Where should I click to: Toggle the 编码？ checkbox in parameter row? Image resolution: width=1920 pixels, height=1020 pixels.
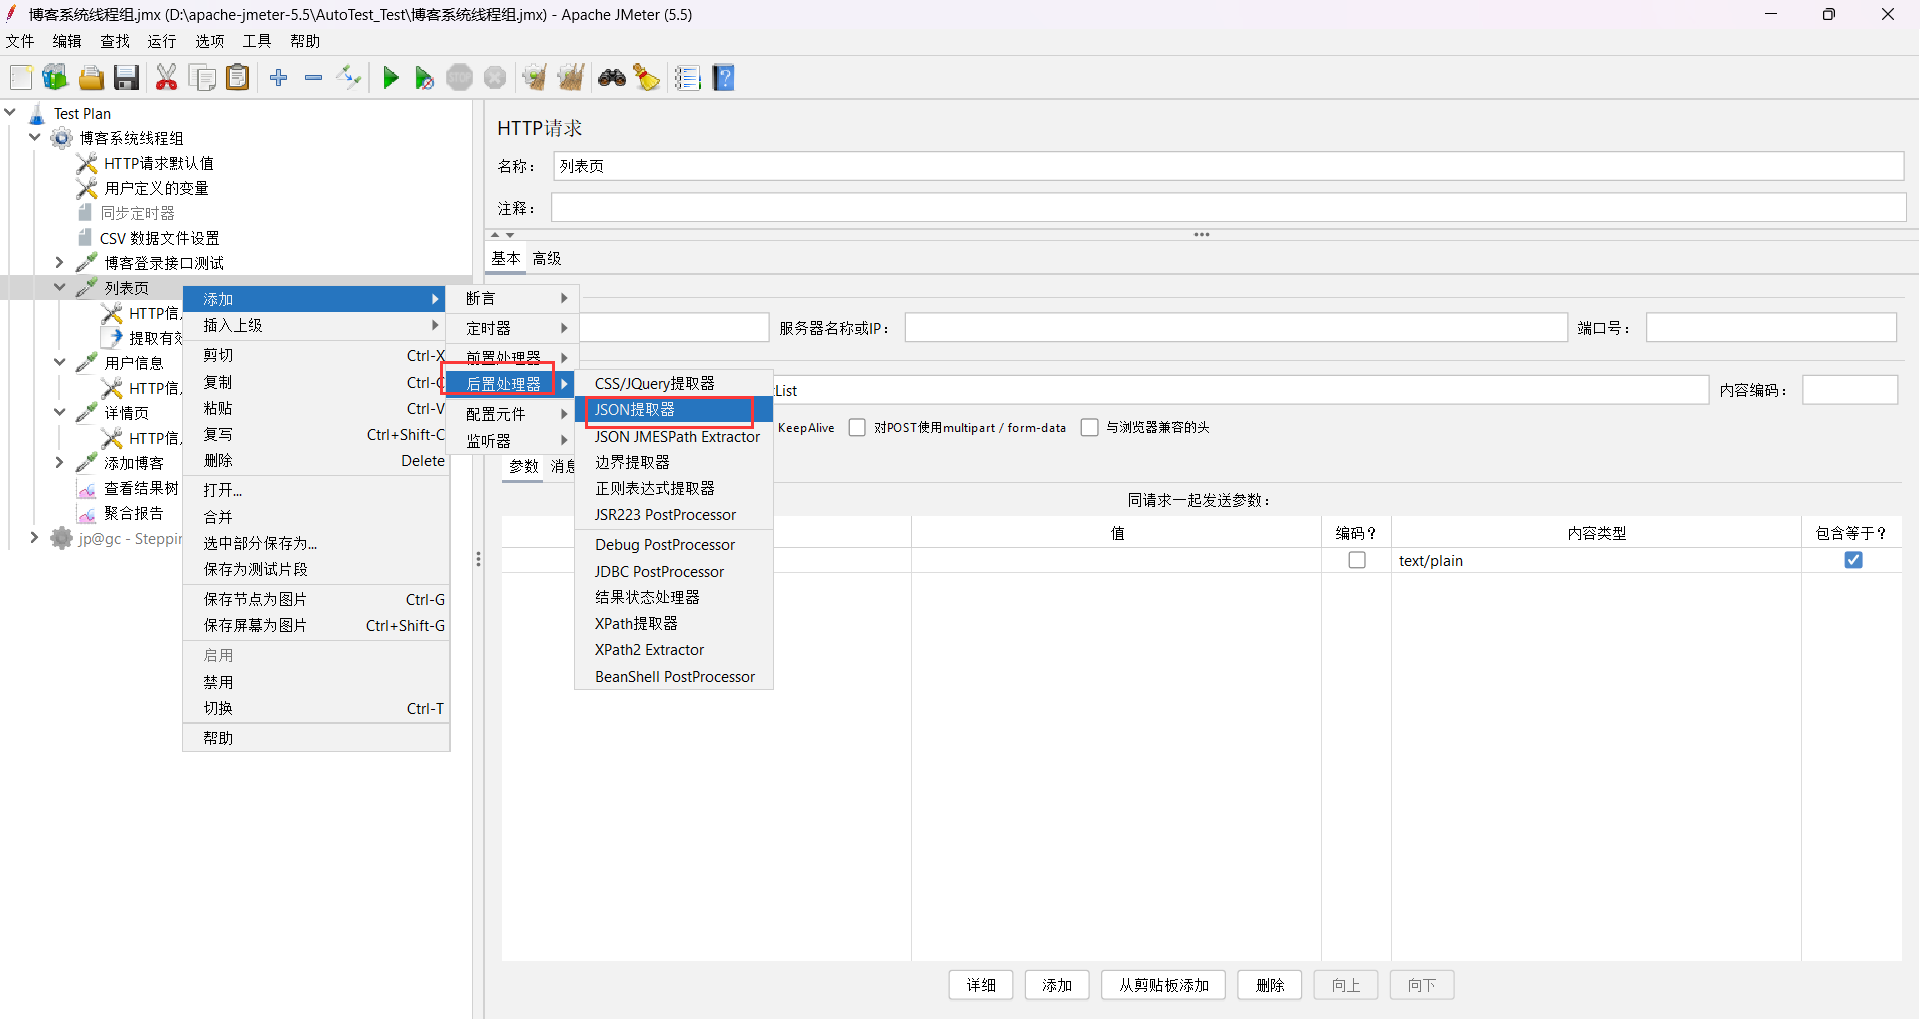(x=1357, y=560)
